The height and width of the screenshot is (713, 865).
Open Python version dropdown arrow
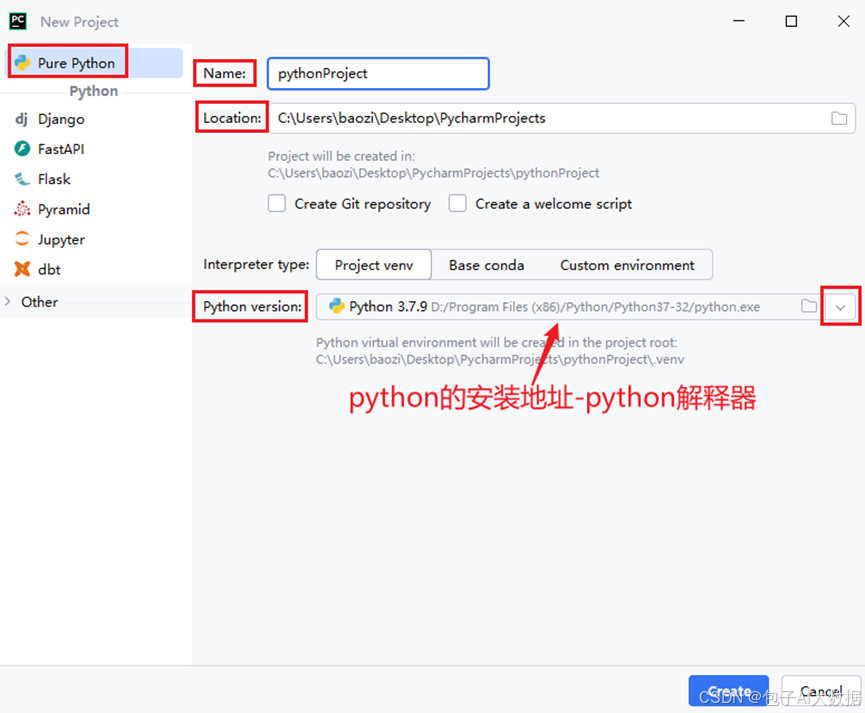coord(840,307)
